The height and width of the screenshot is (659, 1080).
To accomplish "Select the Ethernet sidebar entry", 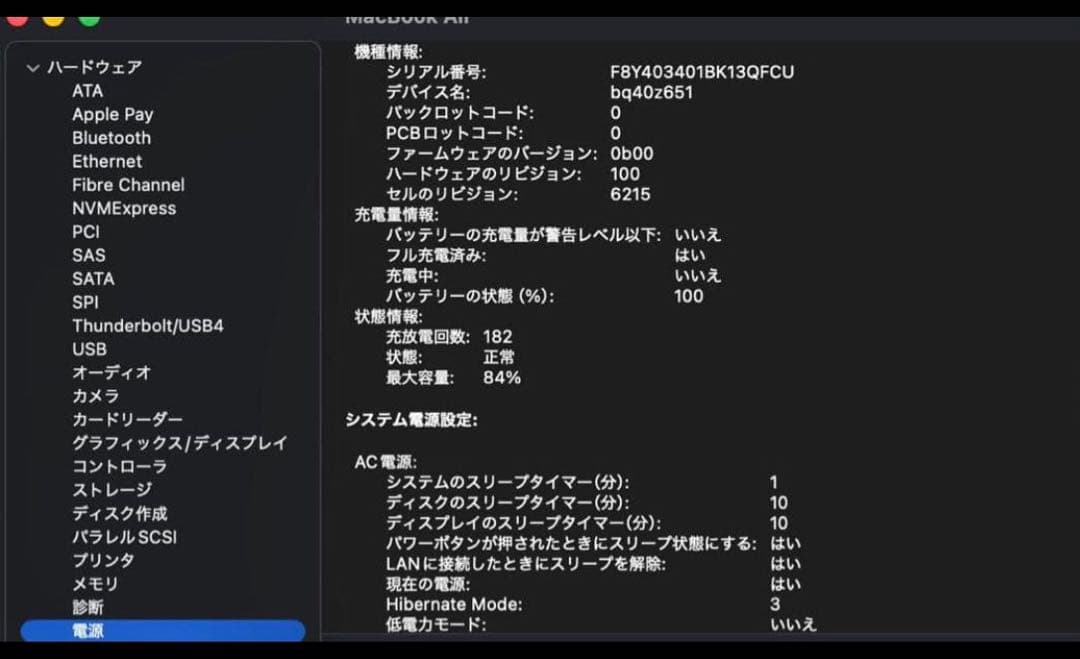I will (106, 161).
